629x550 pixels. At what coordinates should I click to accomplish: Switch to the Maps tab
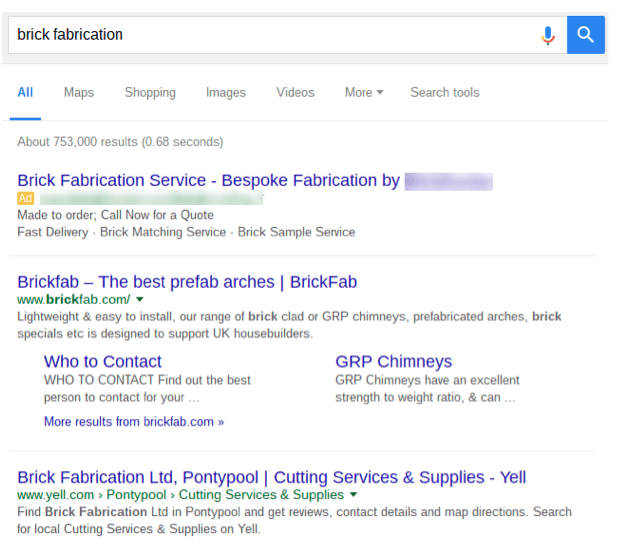click(79, 92)
